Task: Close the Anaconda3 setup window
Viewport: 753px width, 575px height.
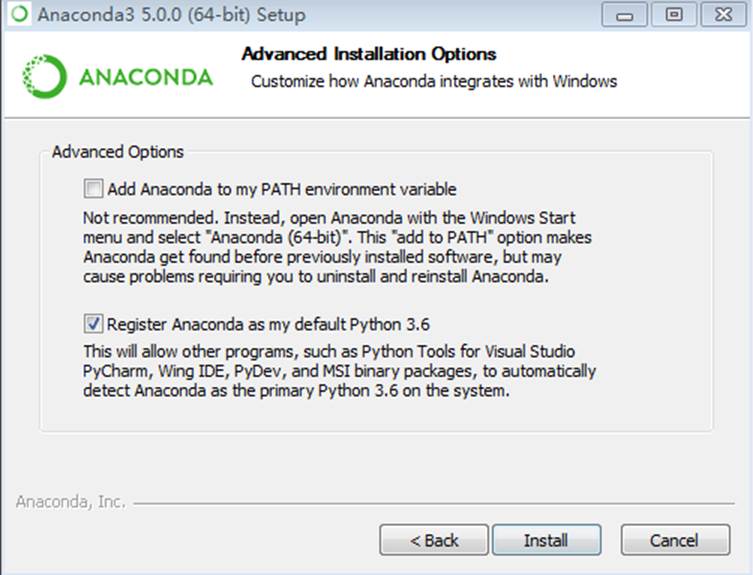Action: [724, 14]
